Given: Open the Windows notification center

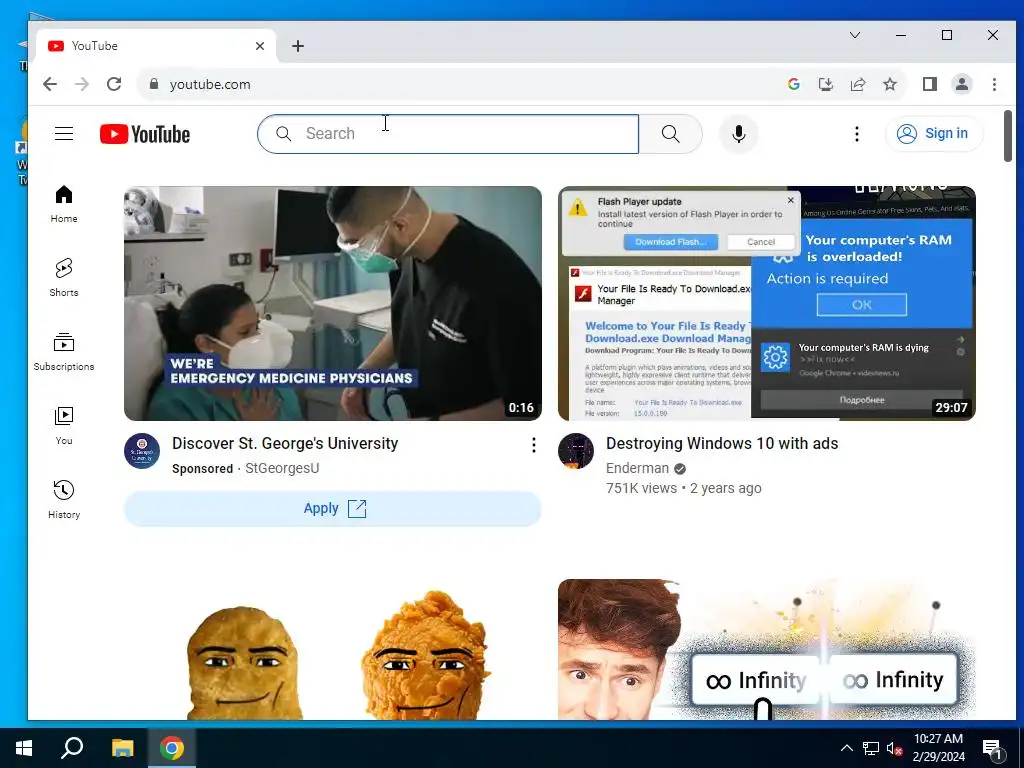Looking at the screenshot, I should (993, 748).
